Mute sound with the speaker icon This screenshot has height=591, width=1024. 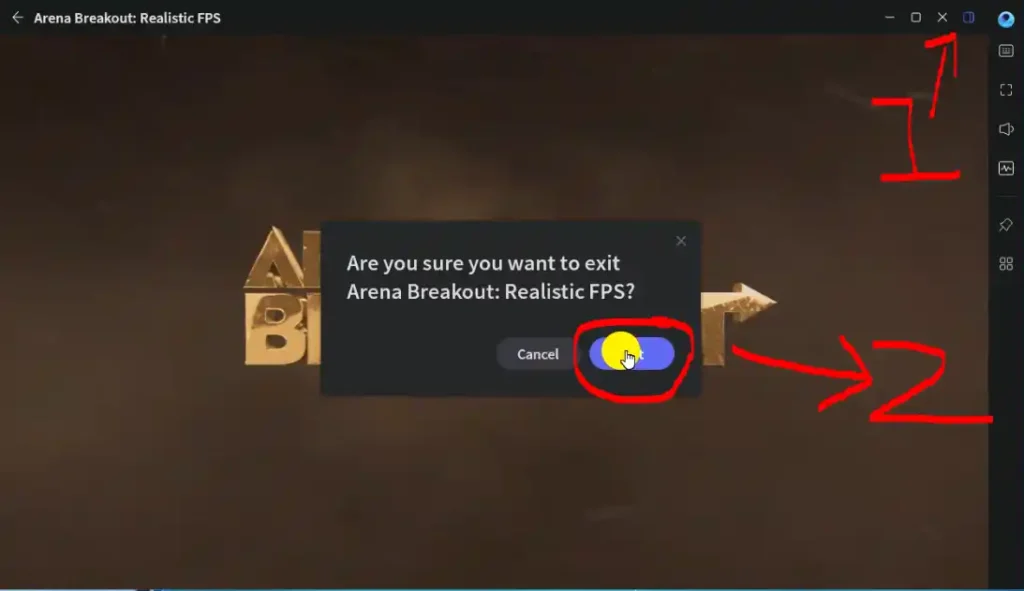point(1006,129)
